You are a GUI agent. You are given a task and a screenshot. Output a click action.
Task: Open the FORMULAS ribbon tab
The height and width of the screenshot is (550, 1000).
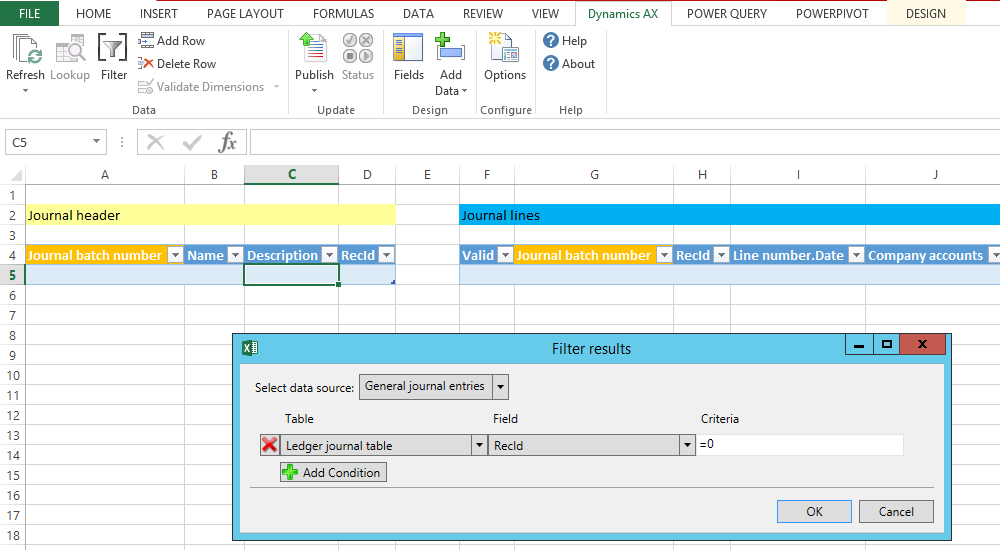(343, 14)
